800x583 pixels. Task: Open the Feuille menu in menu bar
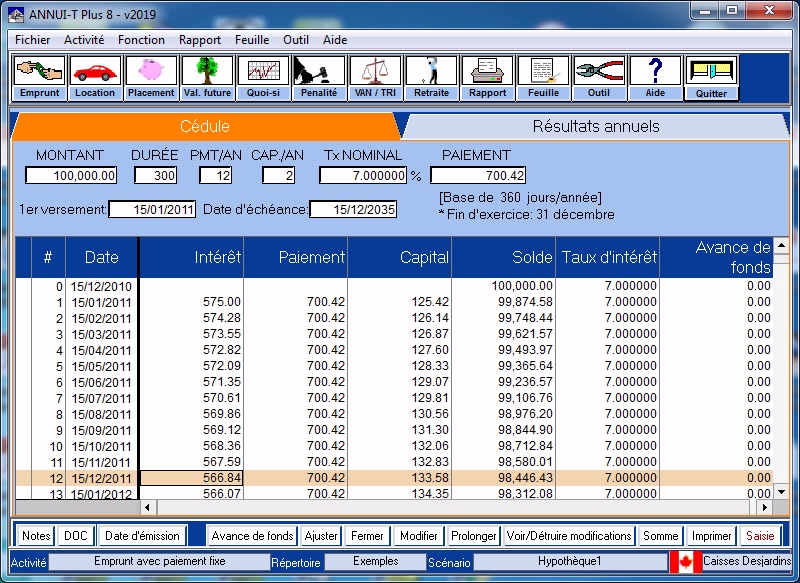(252, 40)
